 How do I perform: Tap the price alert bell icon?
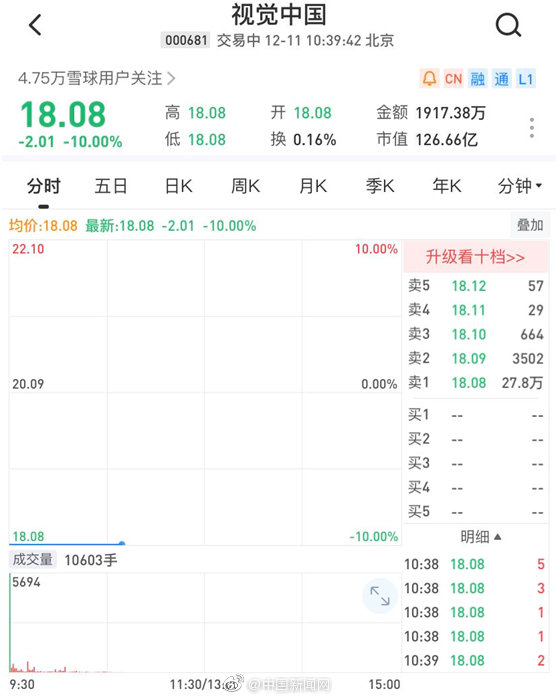tap(429, 79)
